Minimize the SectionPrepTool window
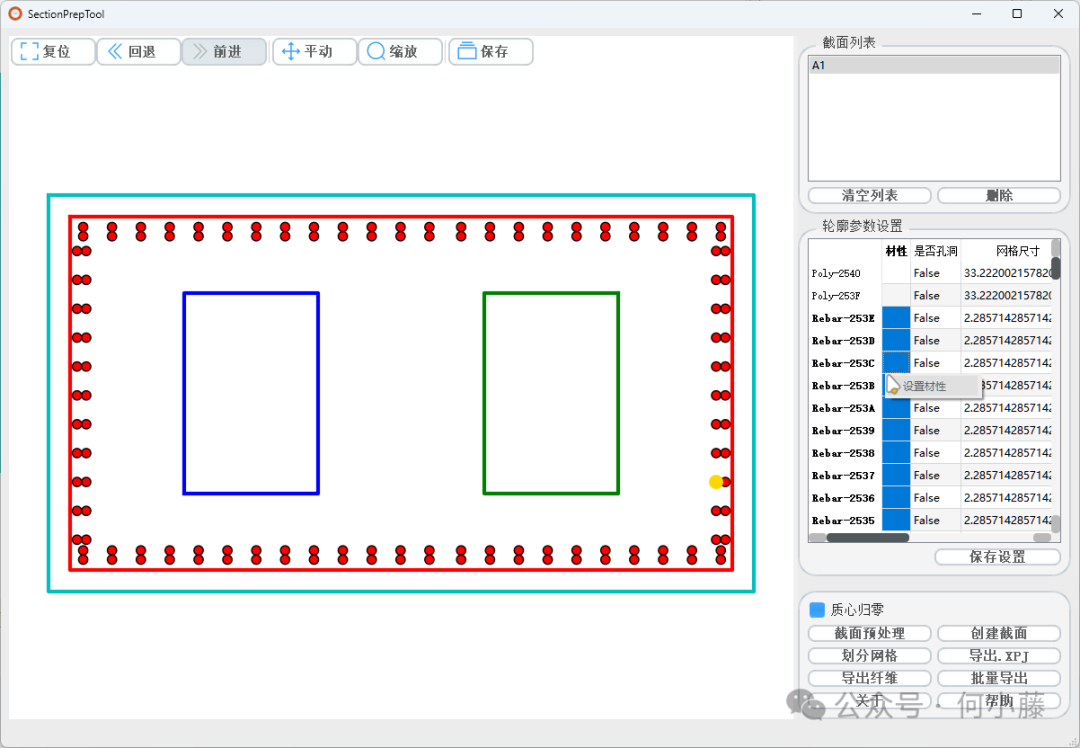The height and width of the screenshot is (748, 1080). tap(976, 14)
